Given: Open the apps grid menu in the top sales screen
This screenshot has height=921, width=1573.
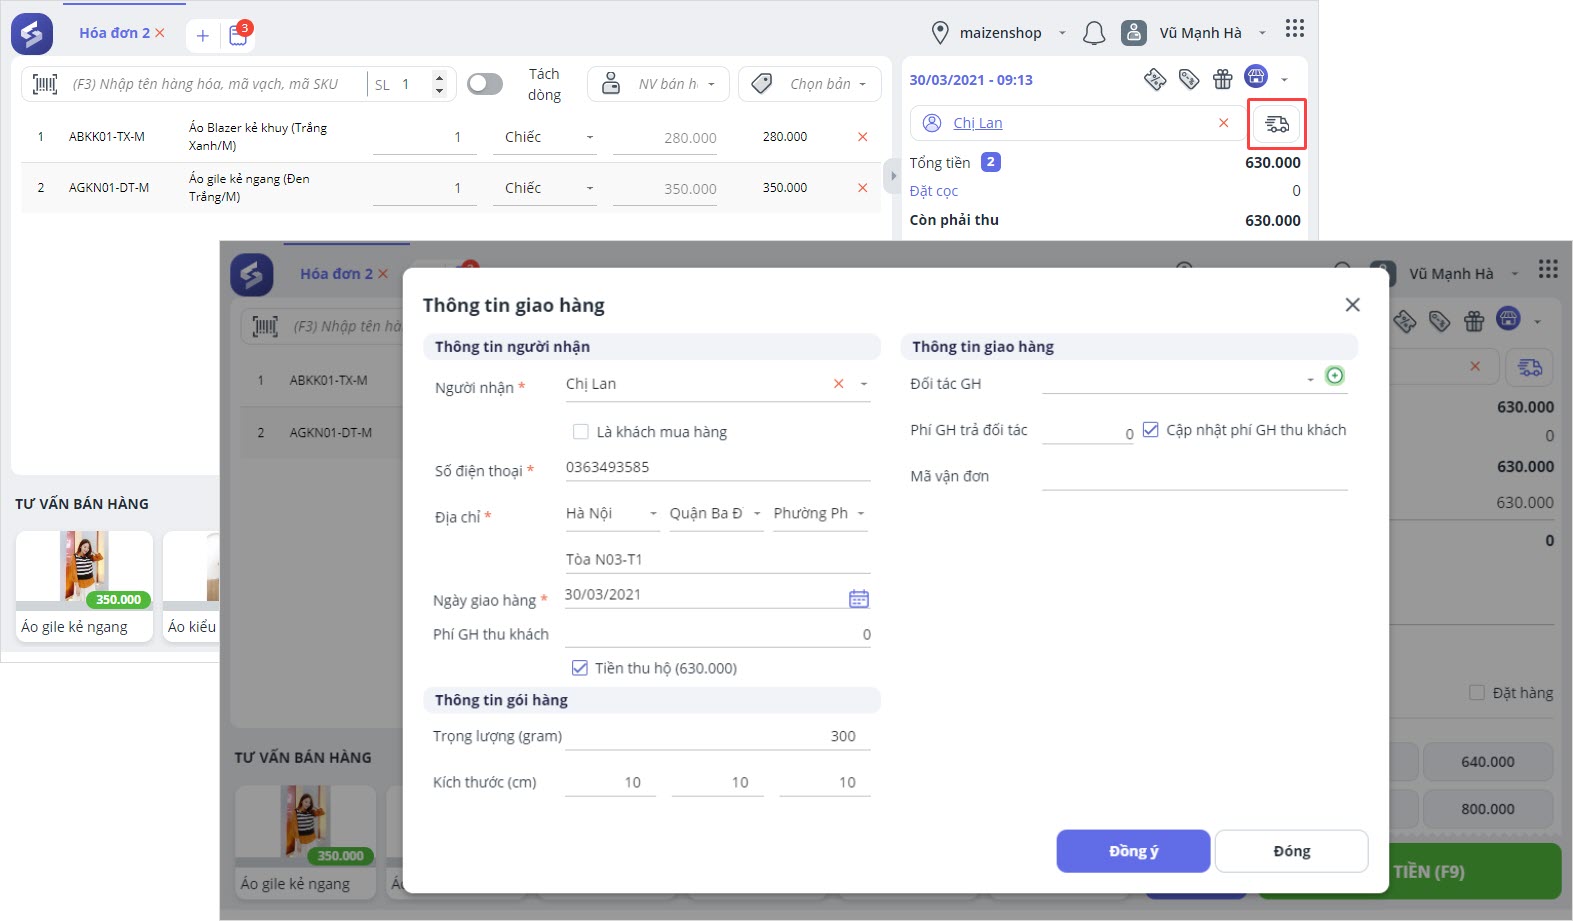Looking at the screenshot, I should point(1295,29).
